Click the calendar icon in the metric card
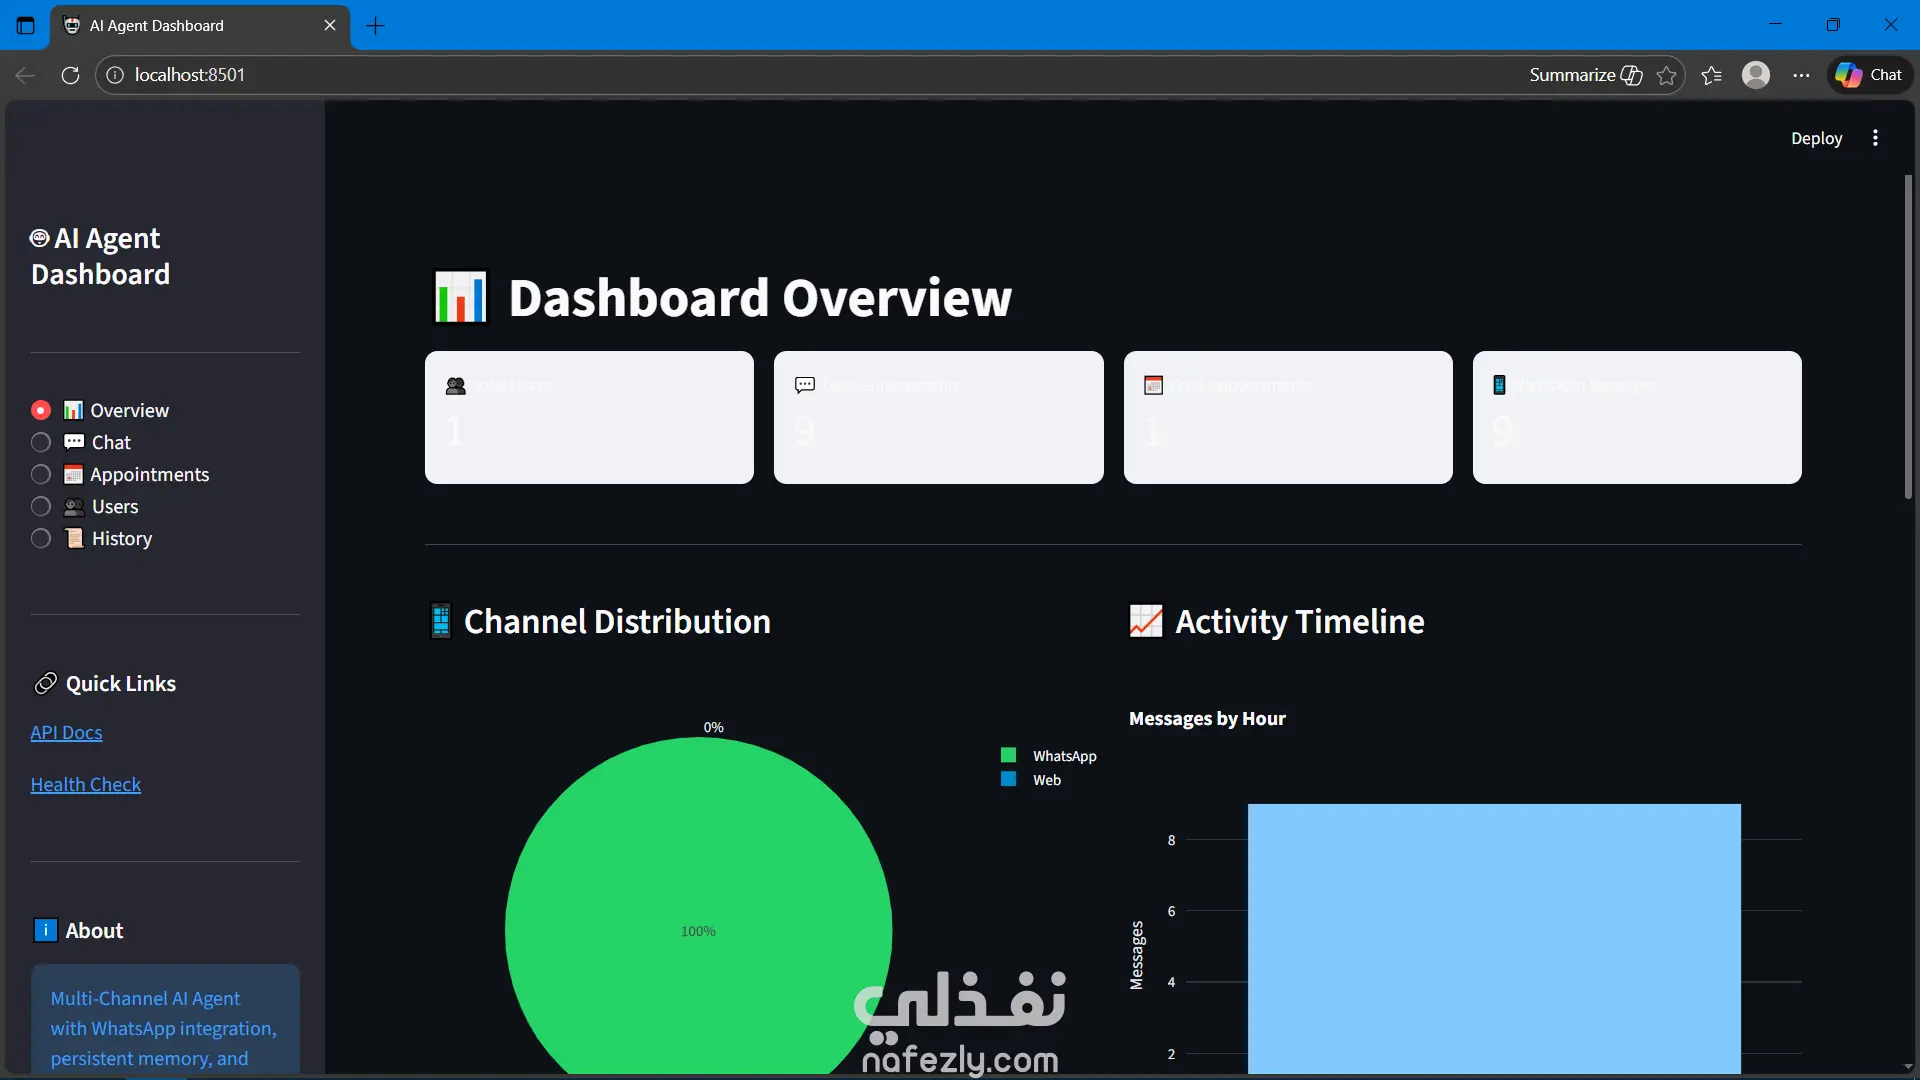This screenshot has height=1080, width=1920. [x=1153, y=385]
